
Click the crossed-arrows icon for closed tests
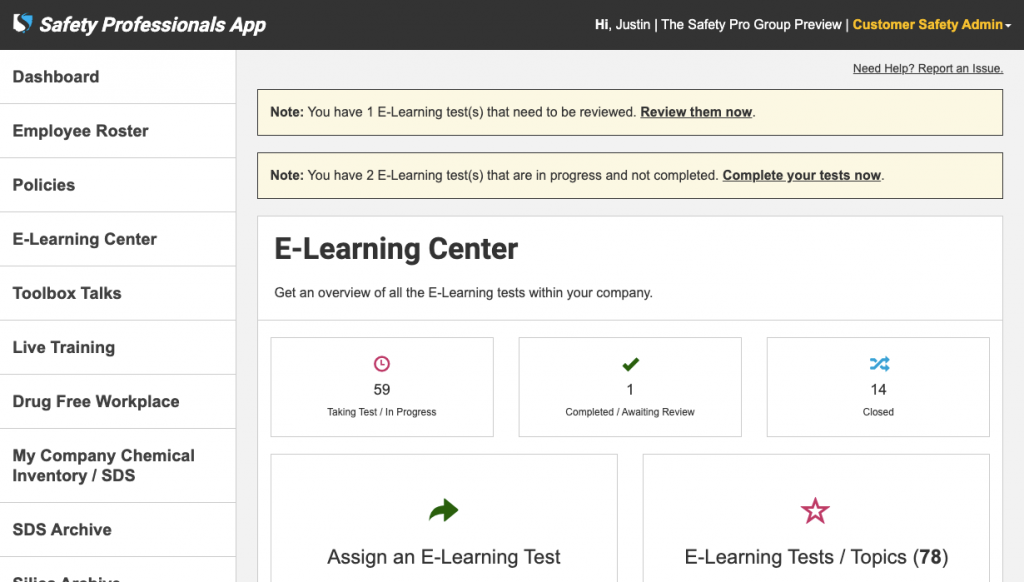877,363
